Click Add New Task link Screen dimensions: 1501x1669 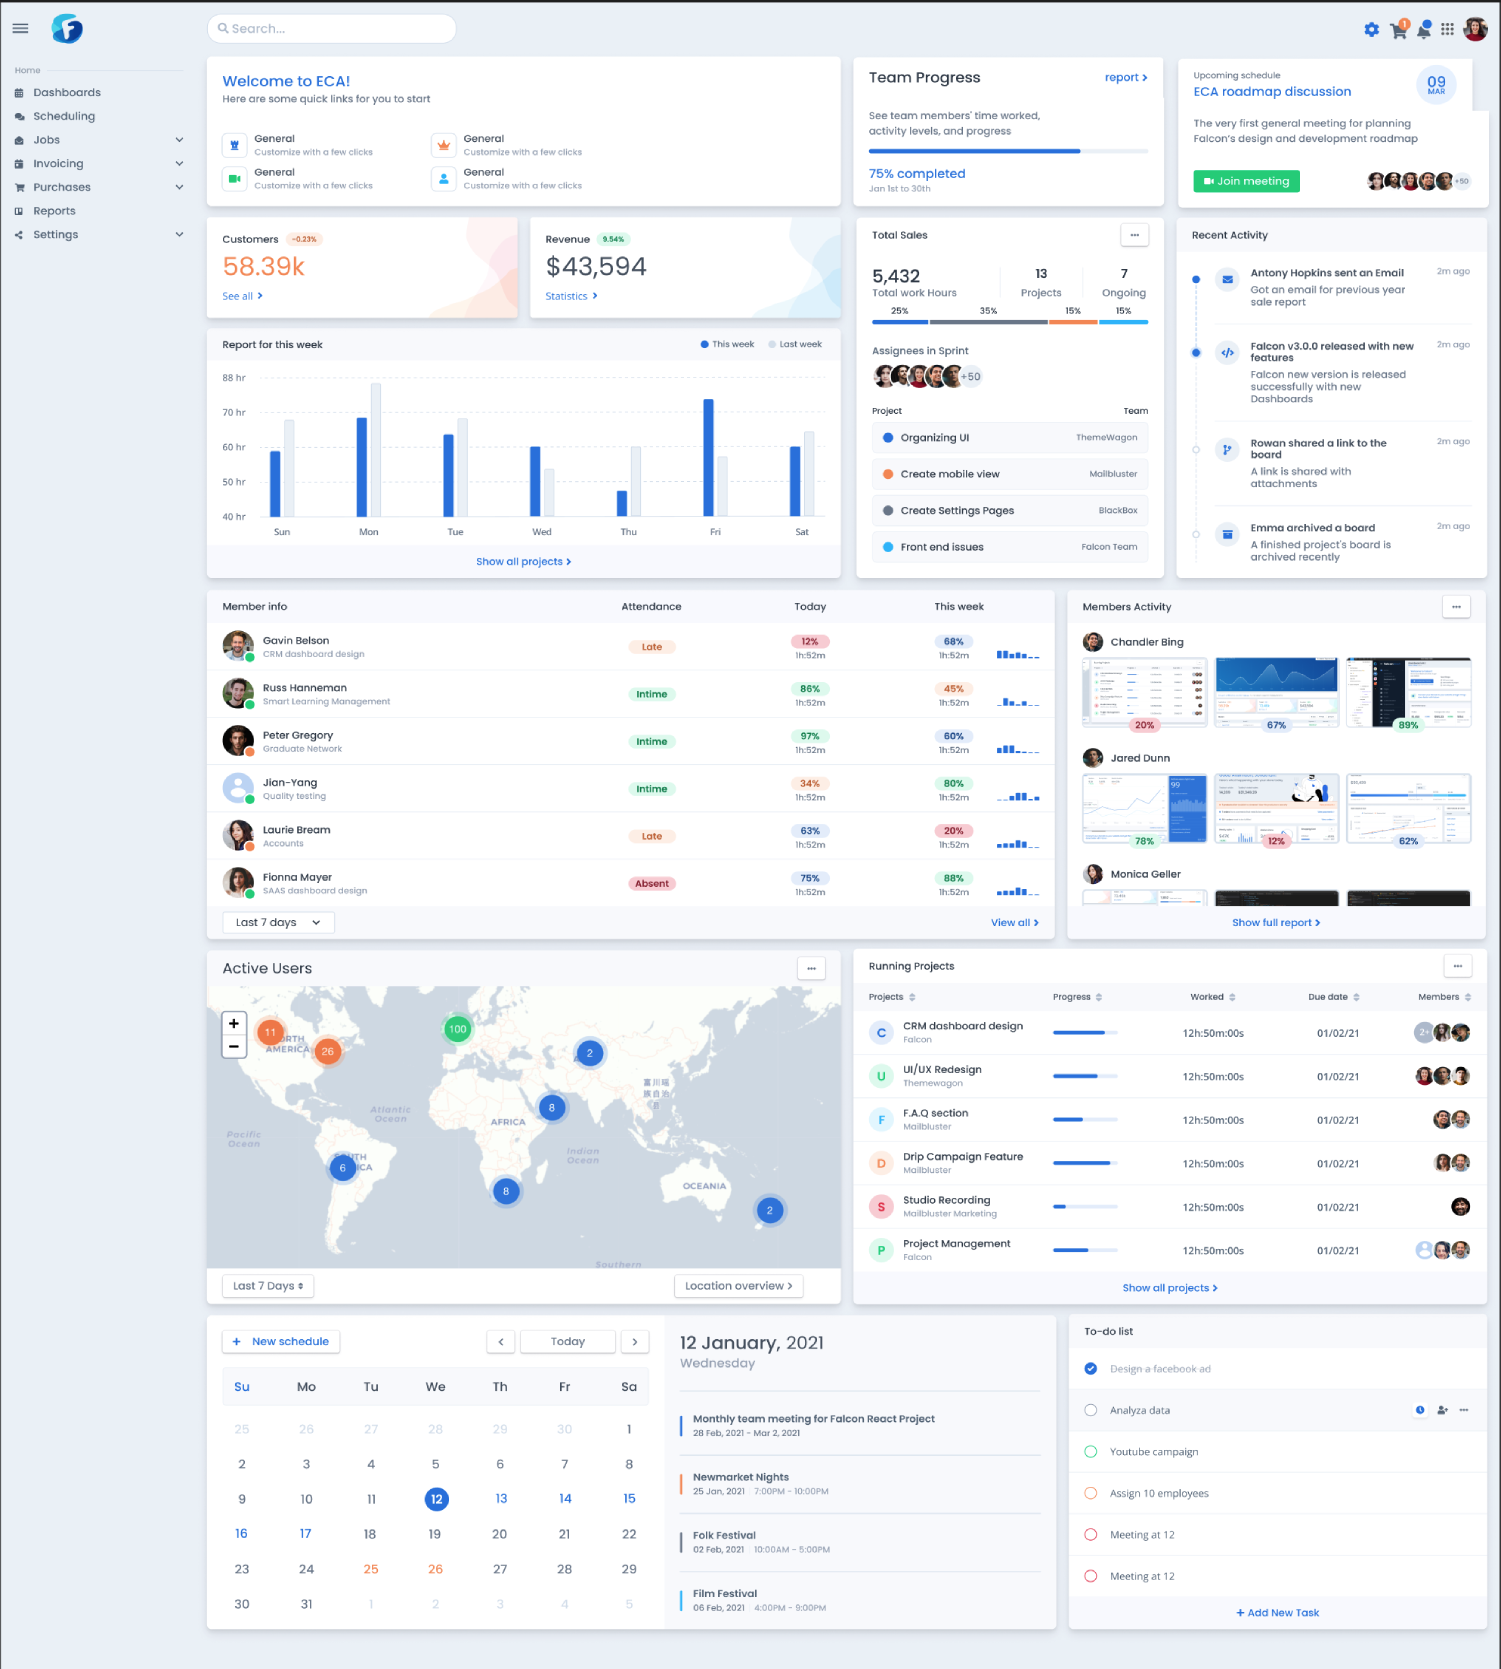pos(1278,1613)
